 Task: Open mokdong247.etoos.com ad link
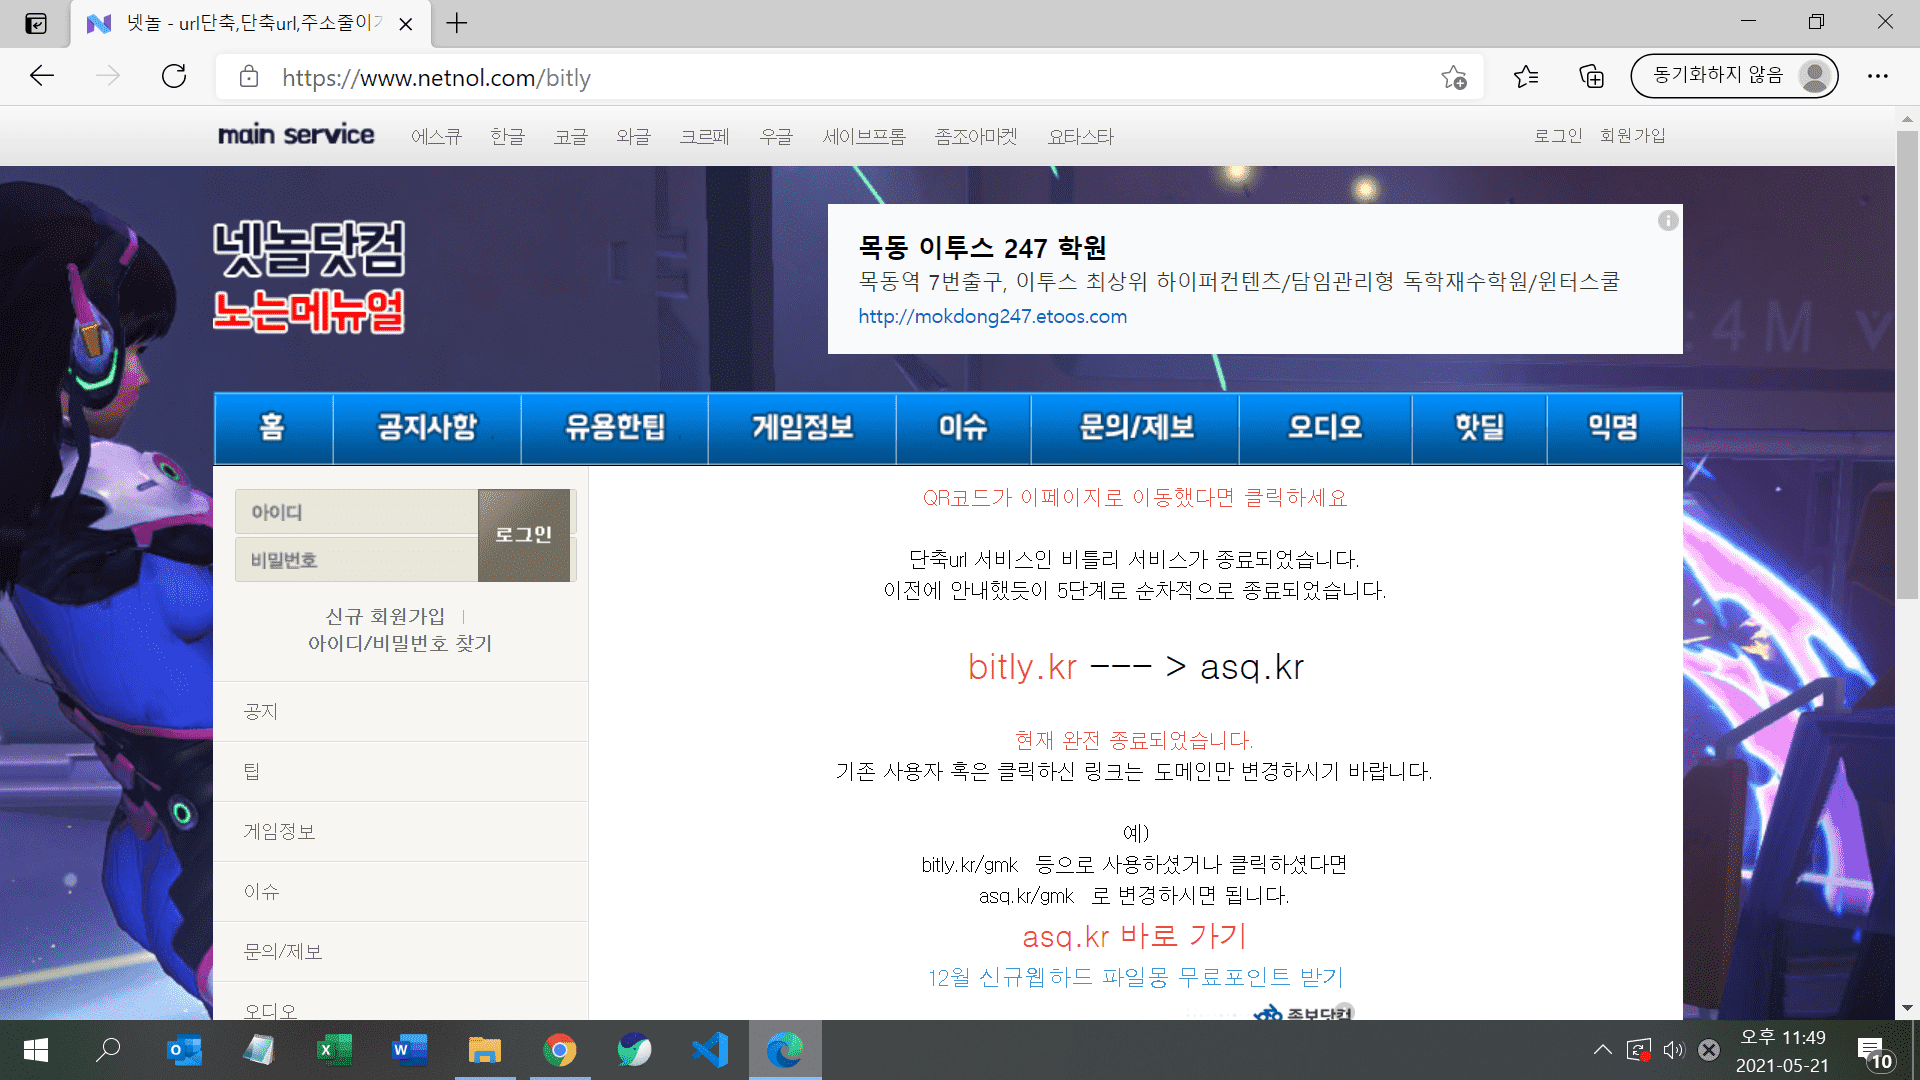(x=992, y=316)
